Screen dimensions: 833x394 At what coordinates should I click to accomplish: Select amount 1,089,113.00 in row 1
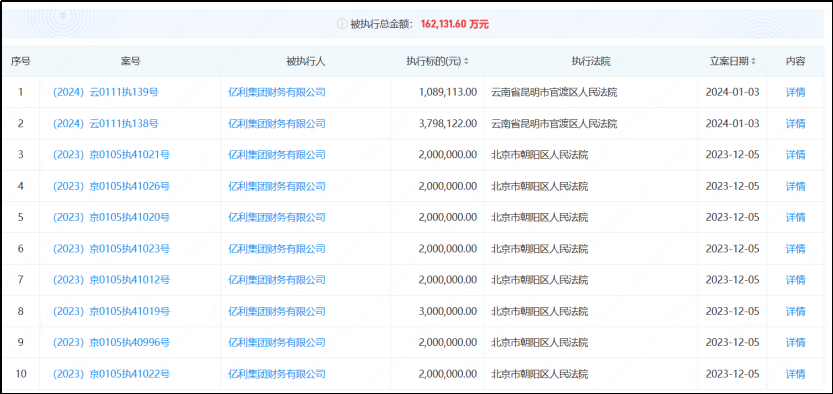(x=448, y=92)
